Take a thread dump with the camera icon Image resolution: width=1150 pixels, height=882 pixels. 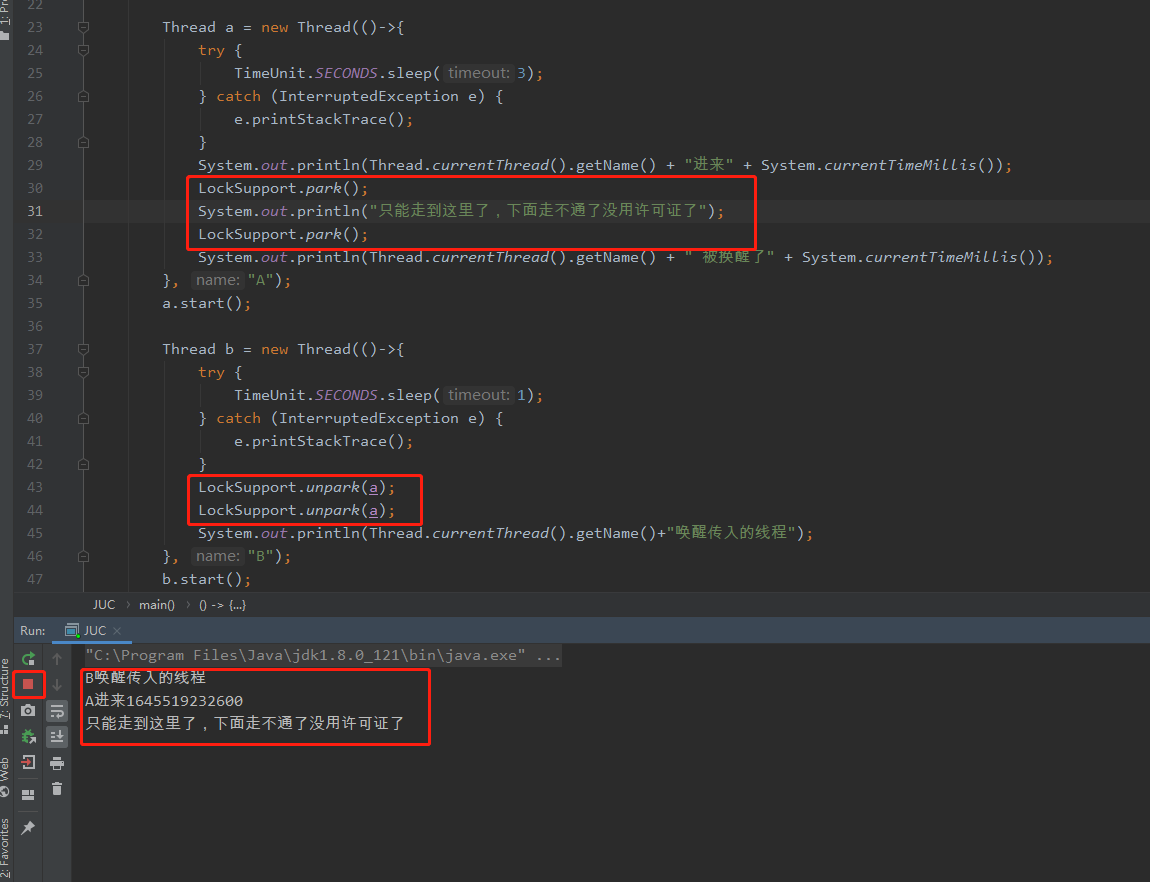tap(28, 710)
